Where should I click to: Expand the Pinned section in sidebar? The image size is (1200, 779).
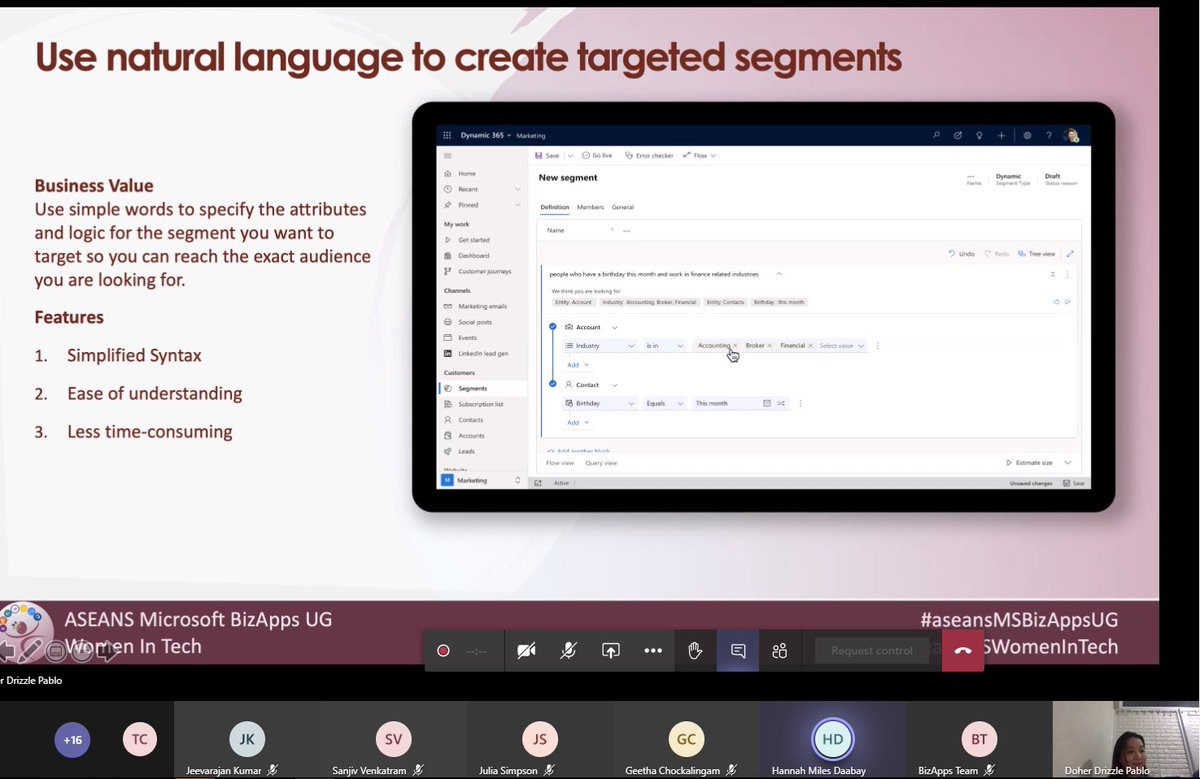click(x=517, y=205)
